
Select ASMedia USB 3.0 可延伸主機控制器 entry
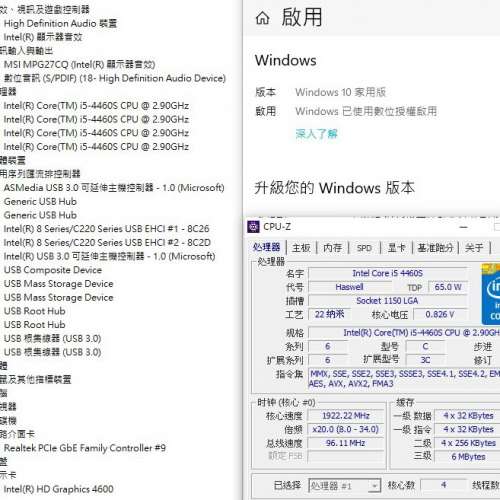[x=114, y=188]
